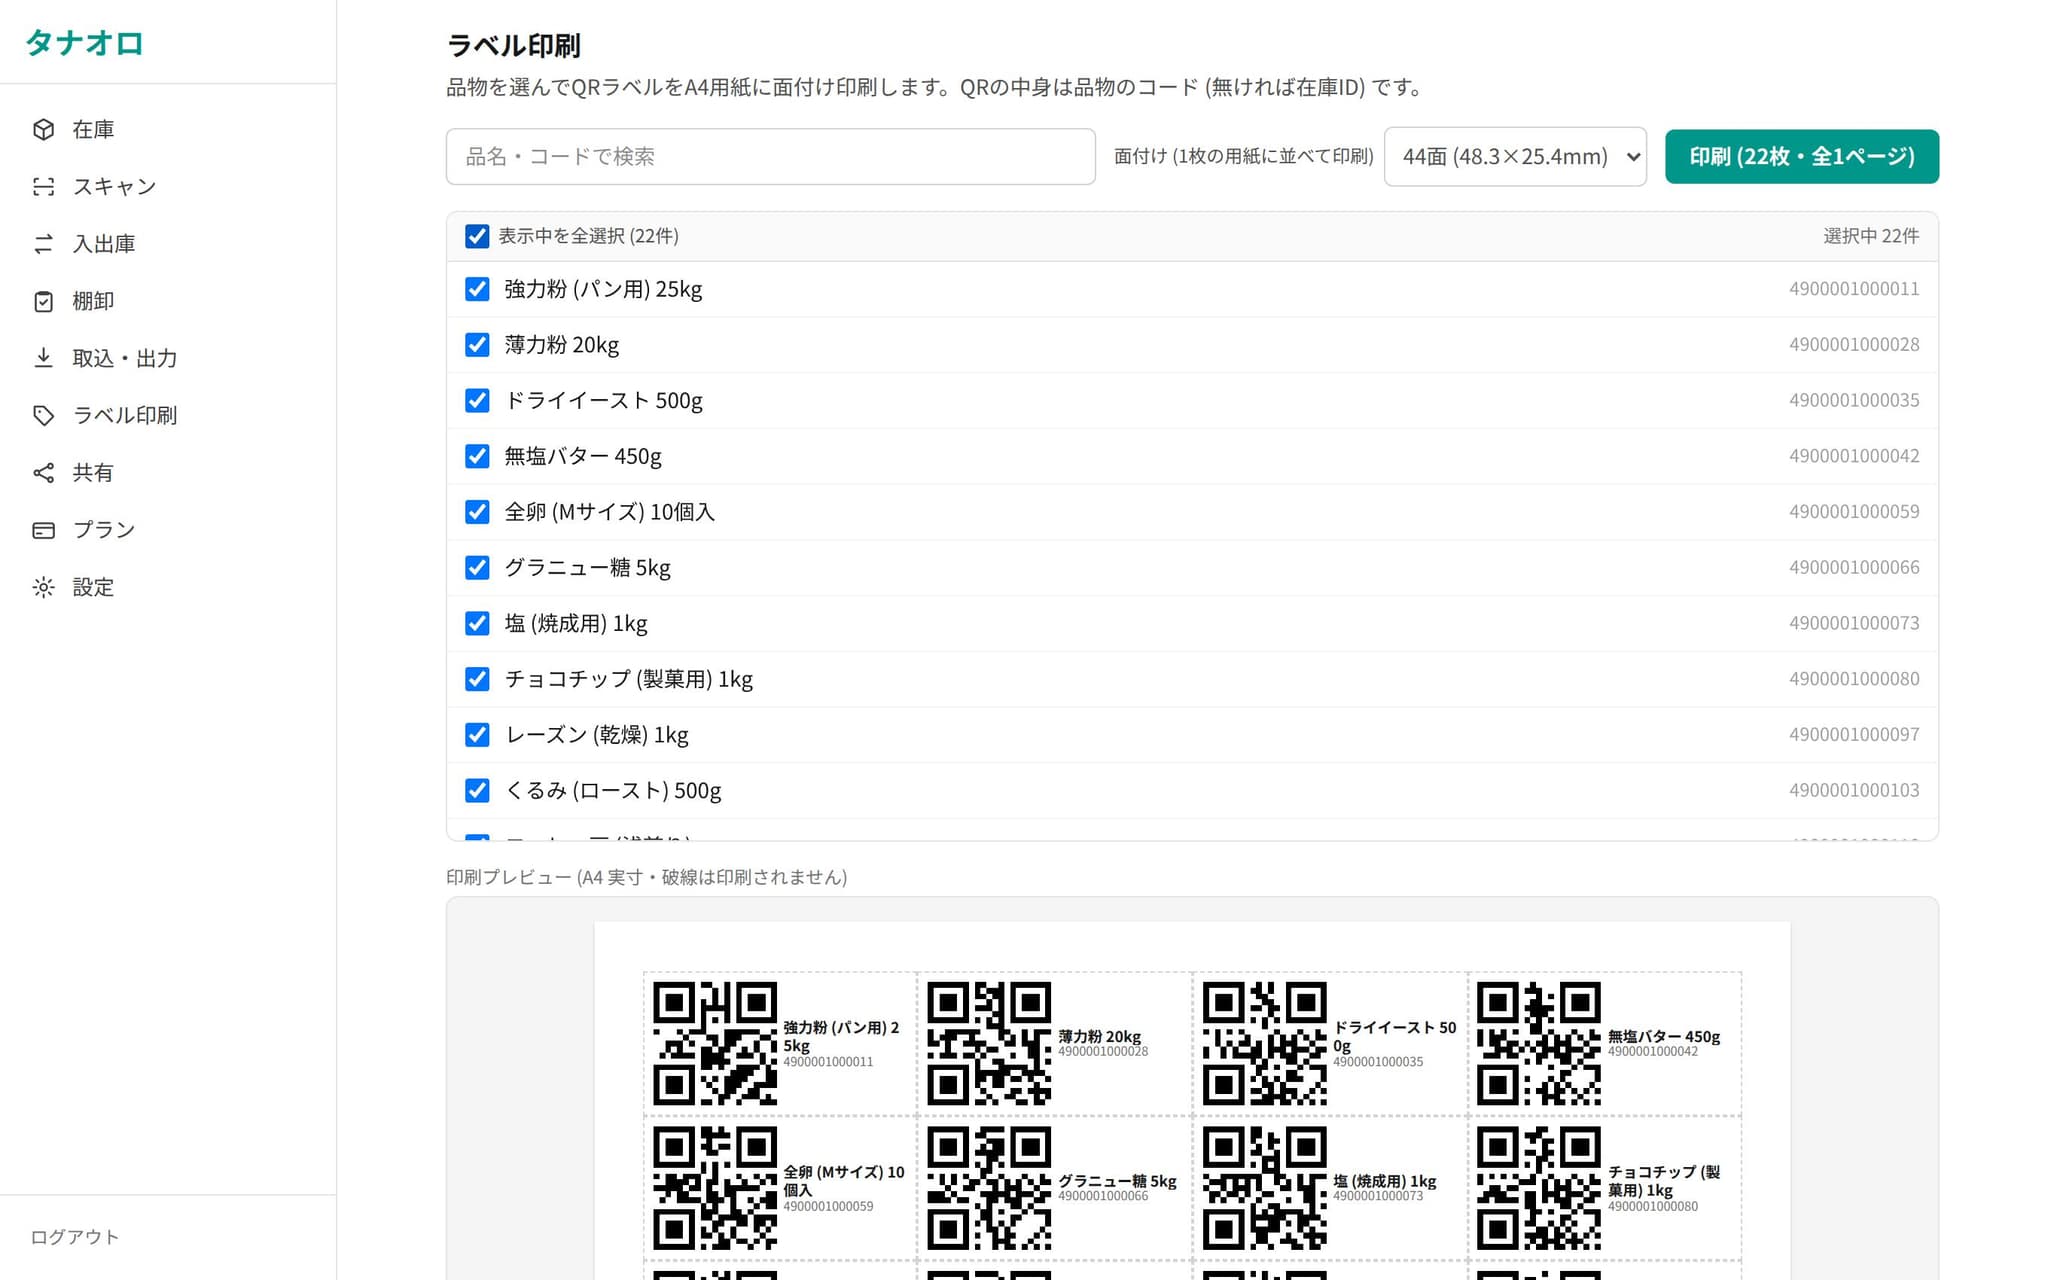2048x1280 pixels.
Task: Click the 選択中 22件 counter text
Action: pos(1871,236)
